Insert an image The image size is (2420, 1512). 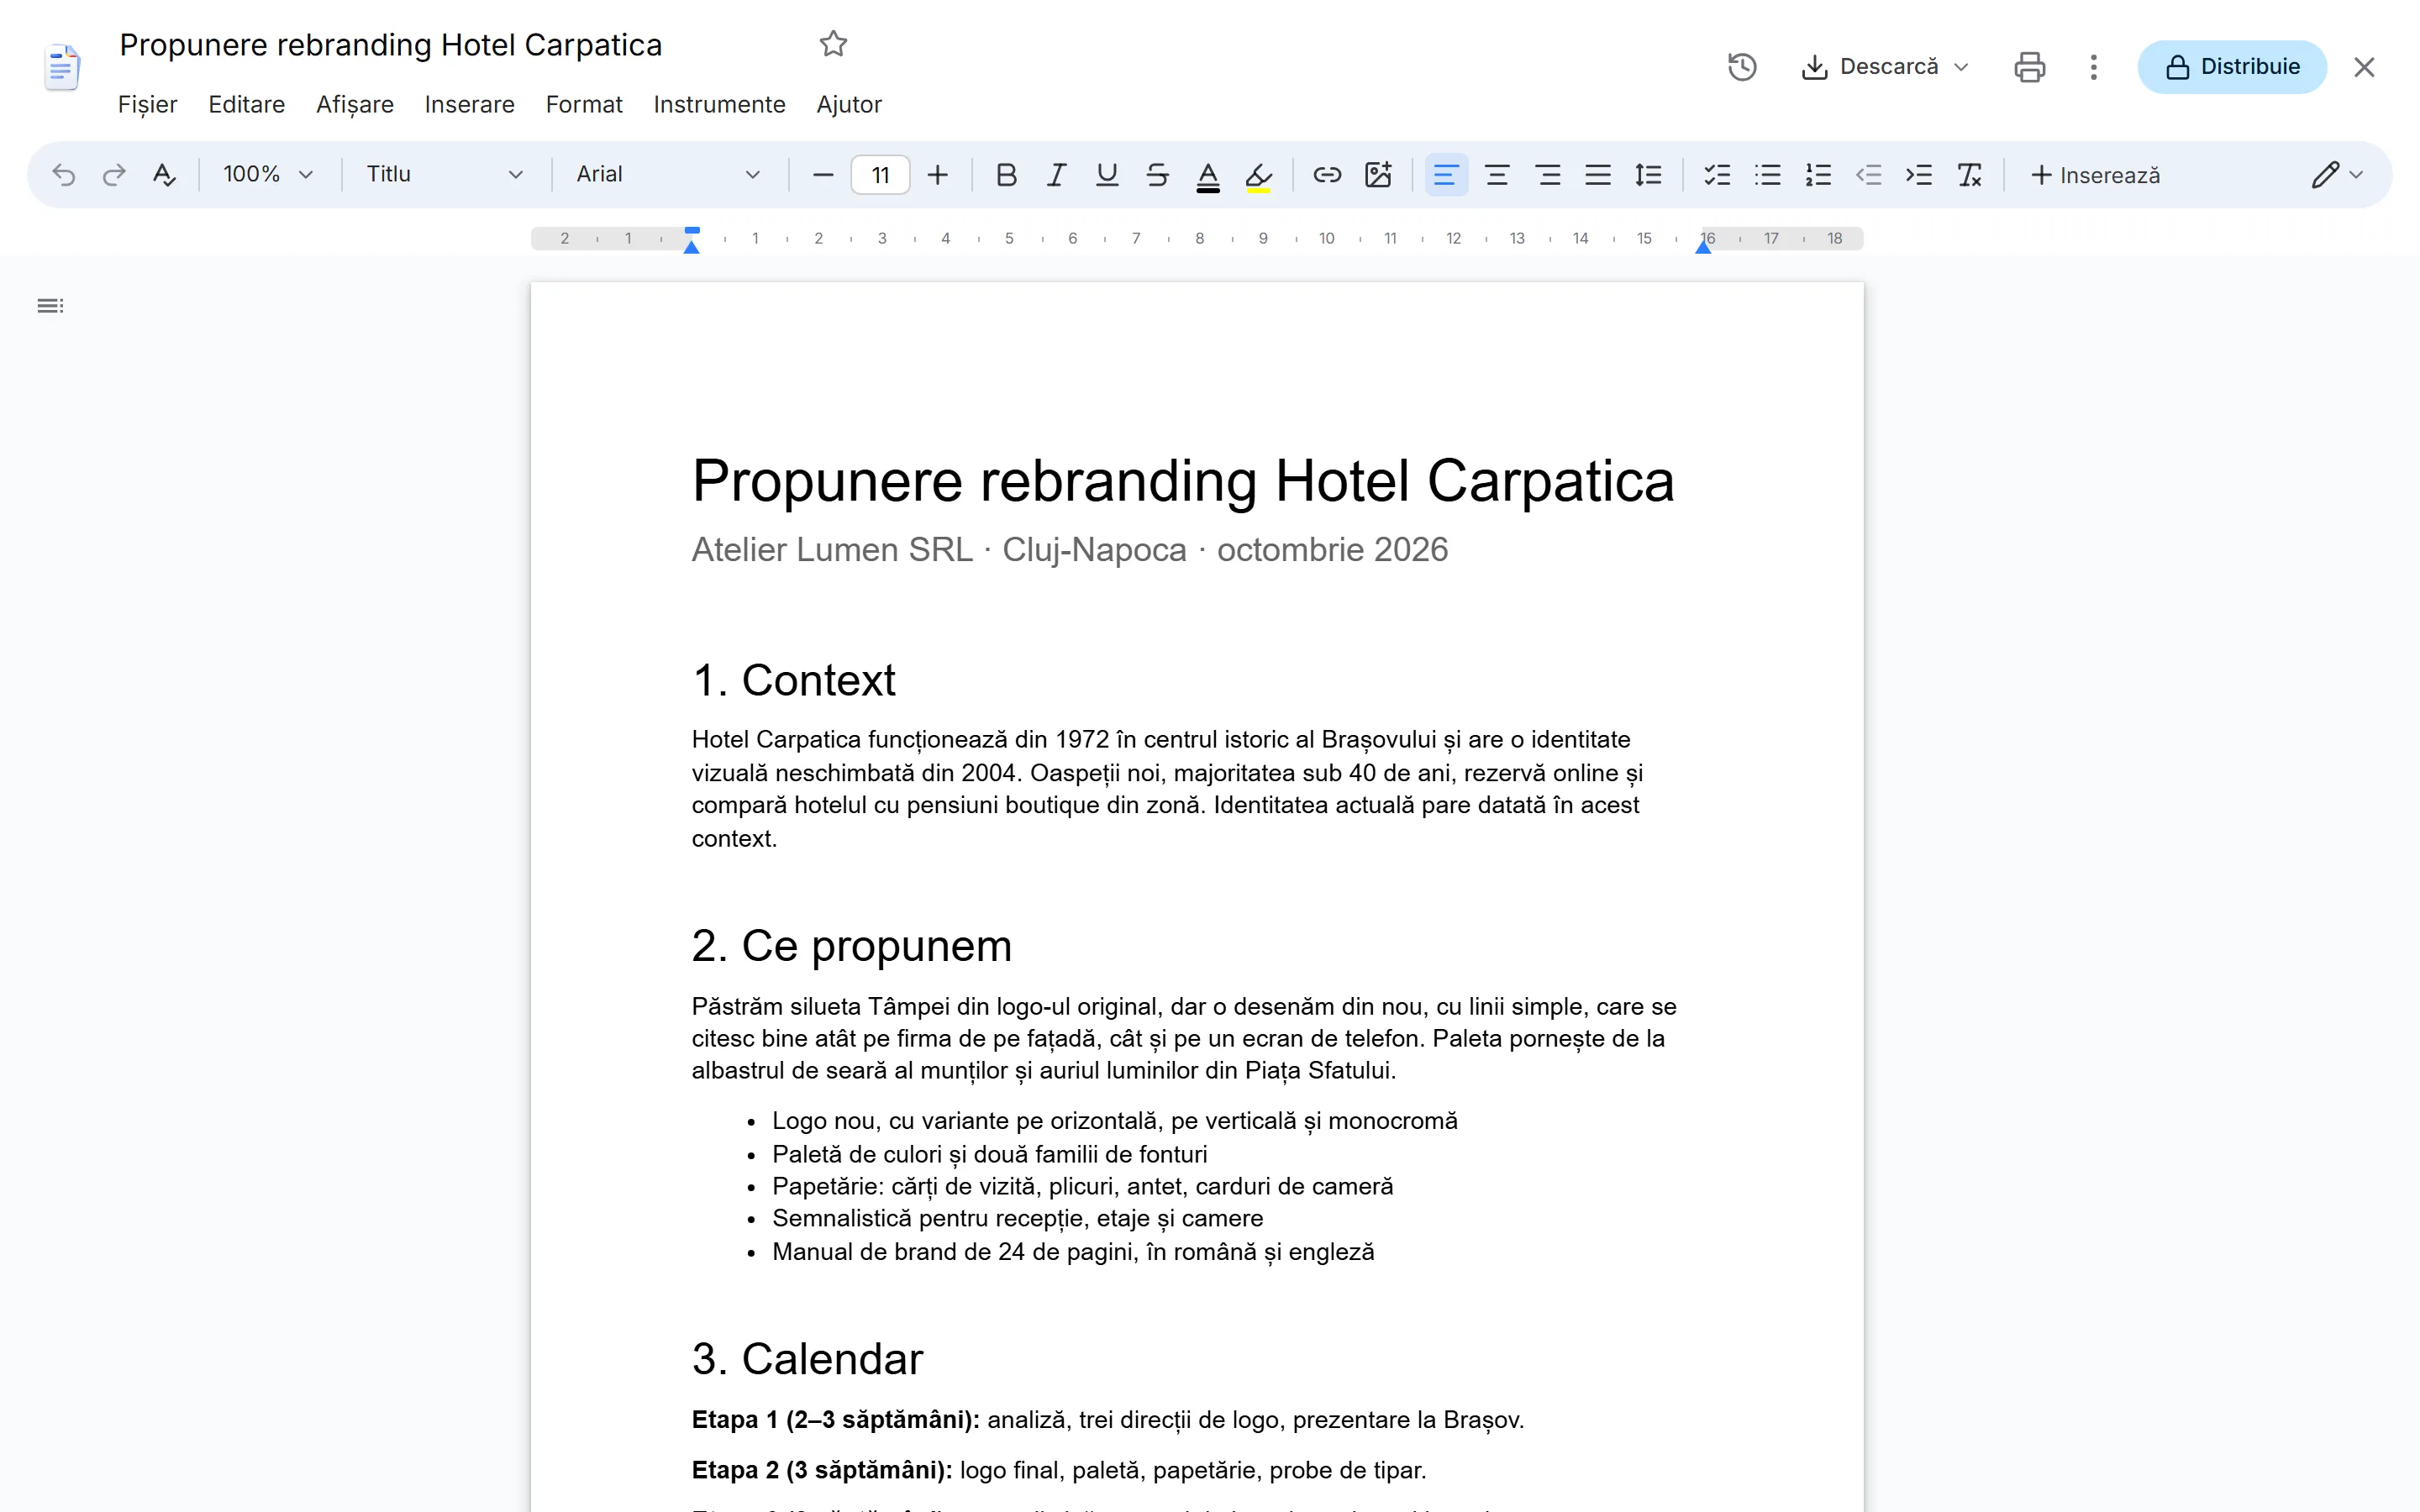1378,175
